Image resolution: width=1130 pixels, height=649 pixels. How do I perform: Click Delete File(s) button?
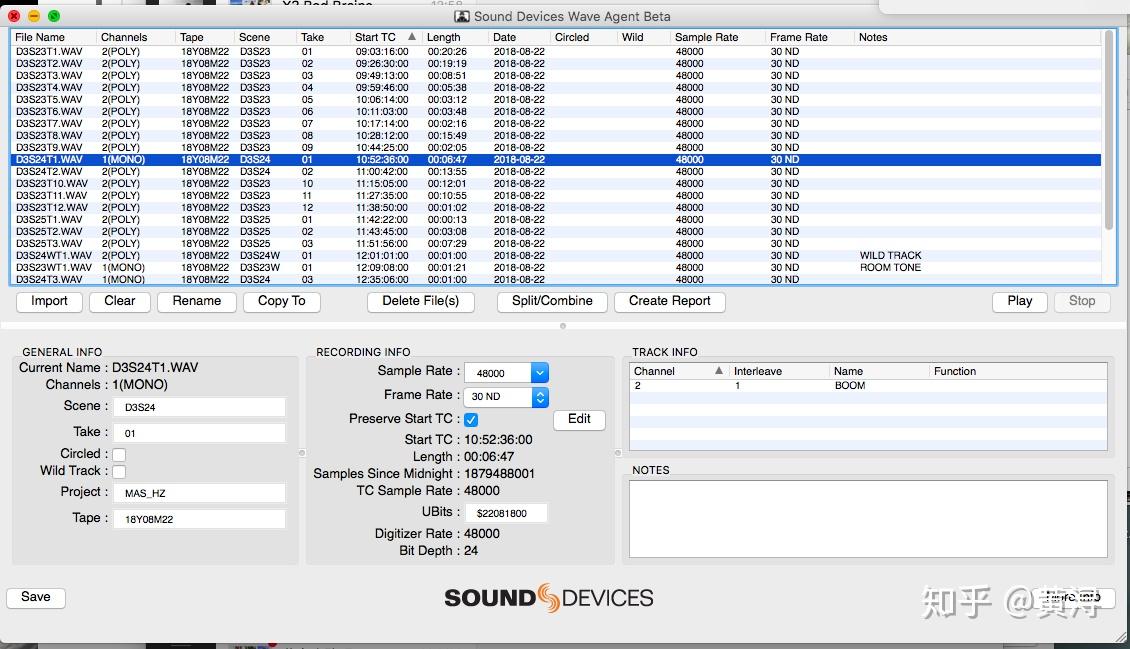pos(421,301)
